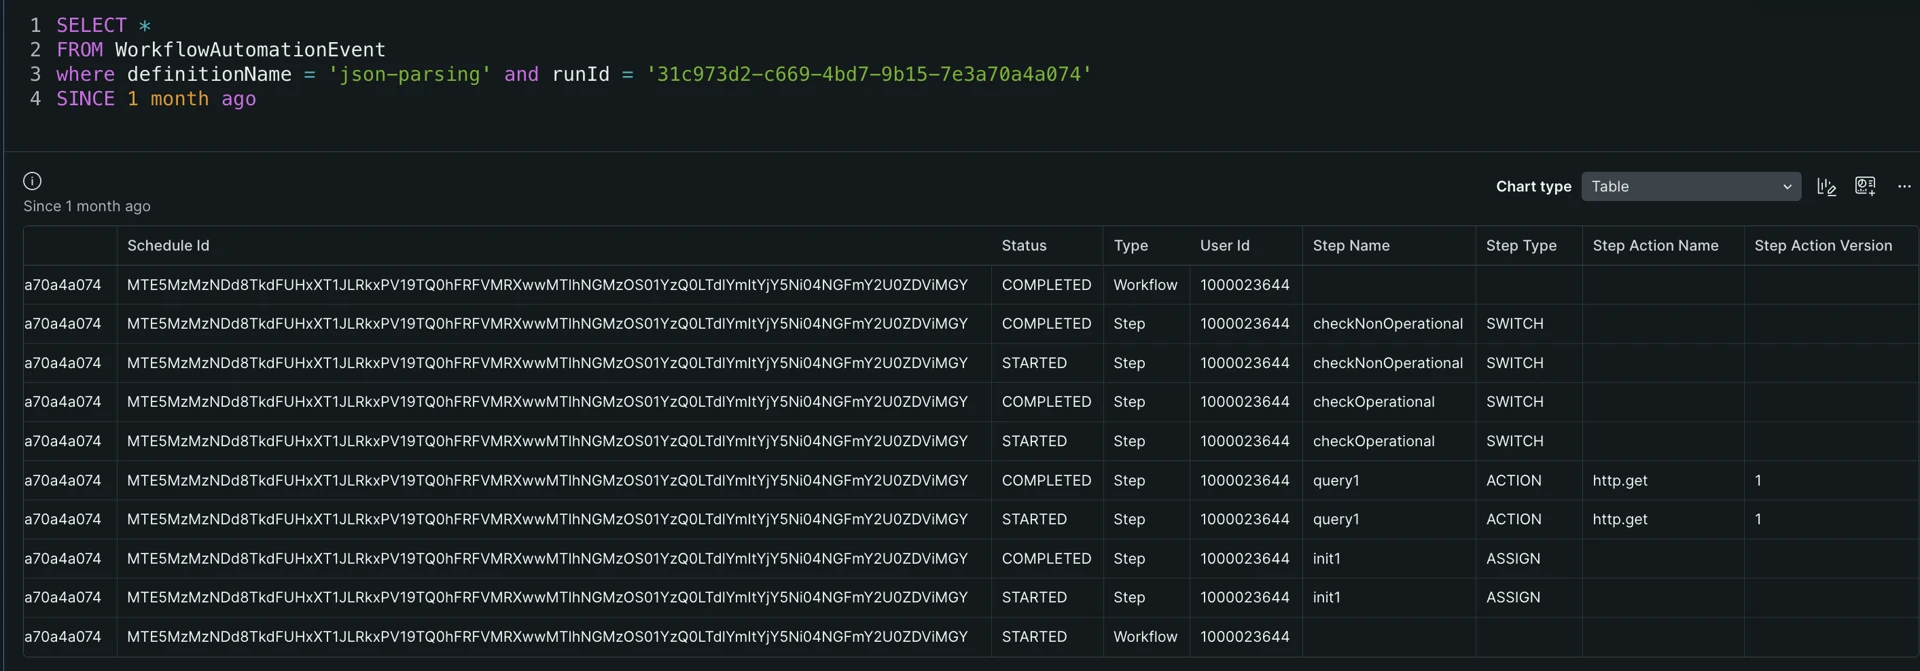
Task: Click the runId string value in the query
Action: [x=868, y=75]
